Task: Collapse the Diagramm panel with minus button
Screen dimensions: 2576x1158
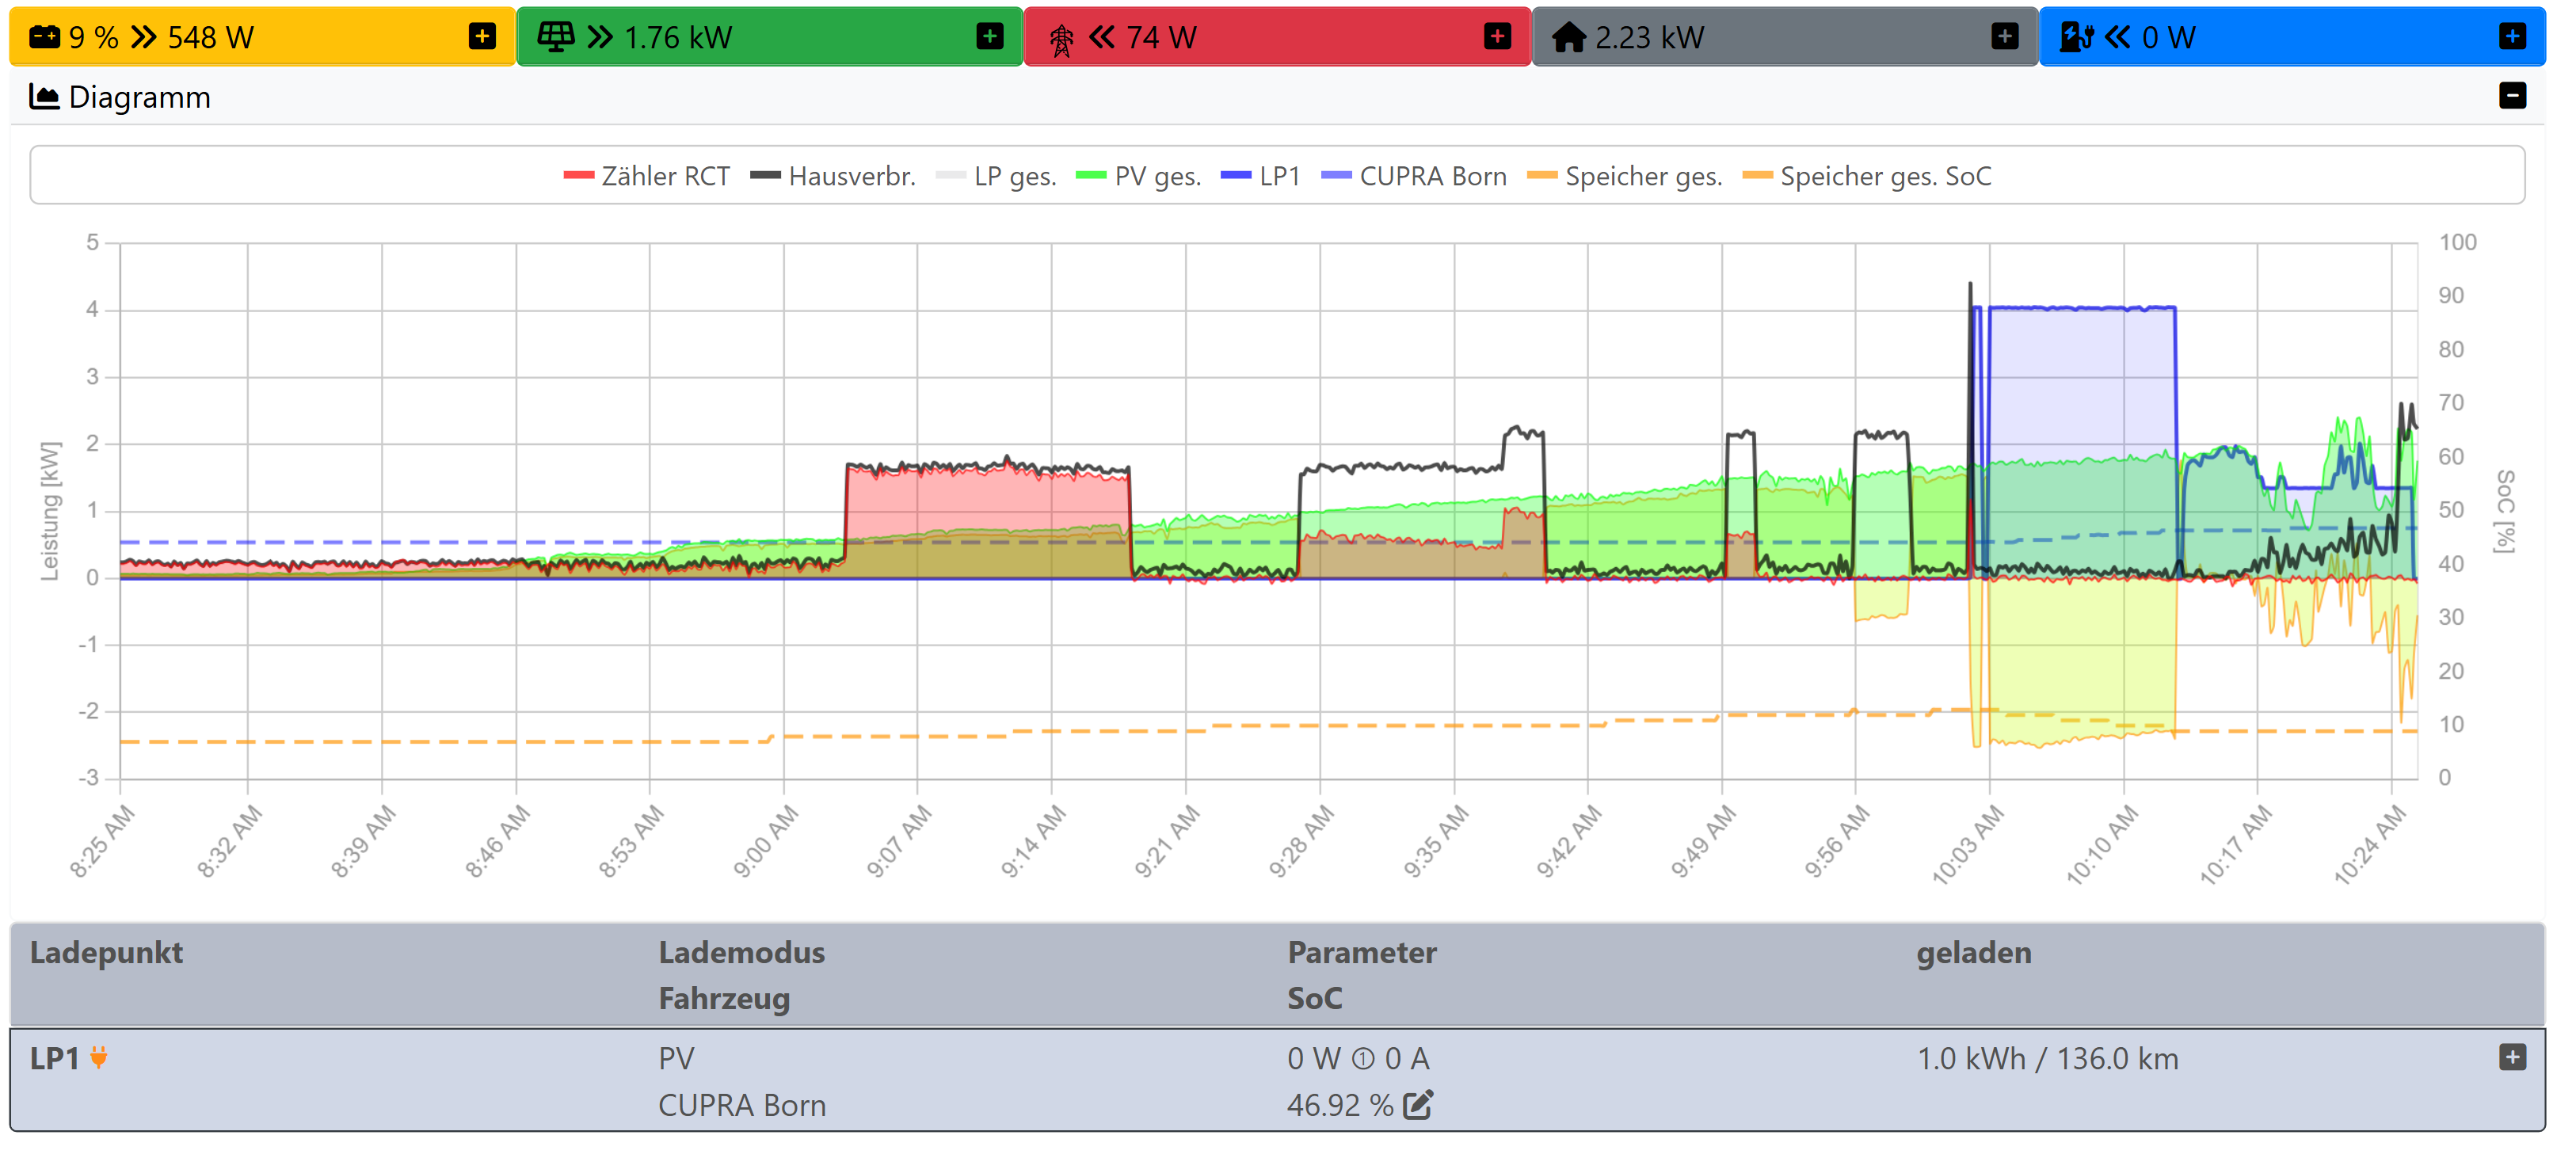Action: [2512, 96]
